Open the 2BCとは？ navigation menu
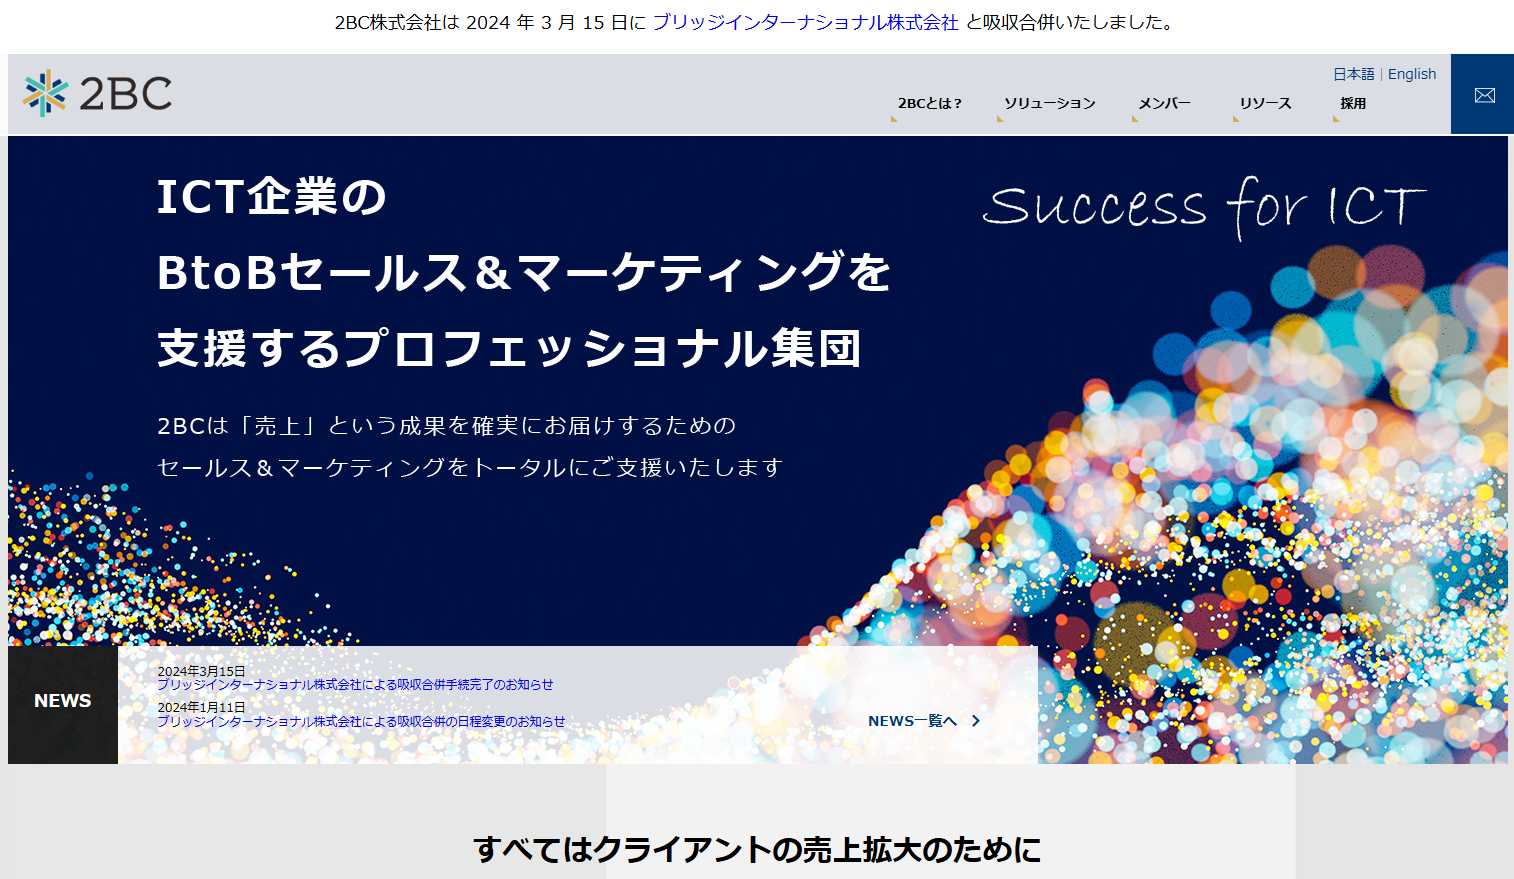 point(929,103)
